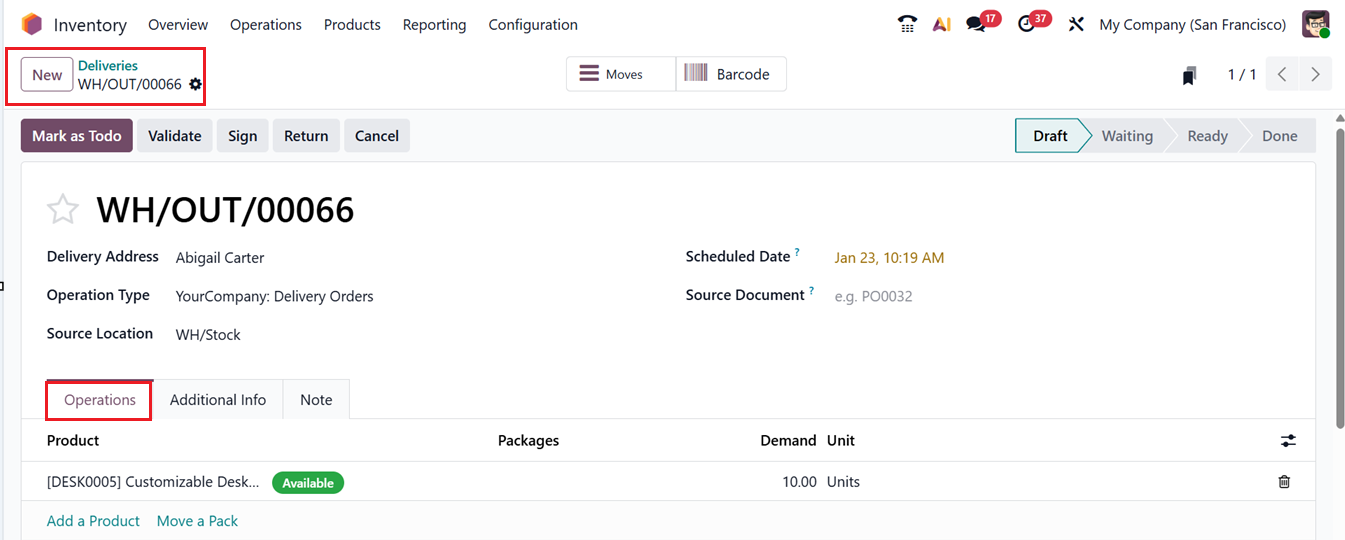Delete the Customizable Desk line via trash icon
This screenshot has height=540, width=1345.
pyautogui.click(x=1284, y=482)
